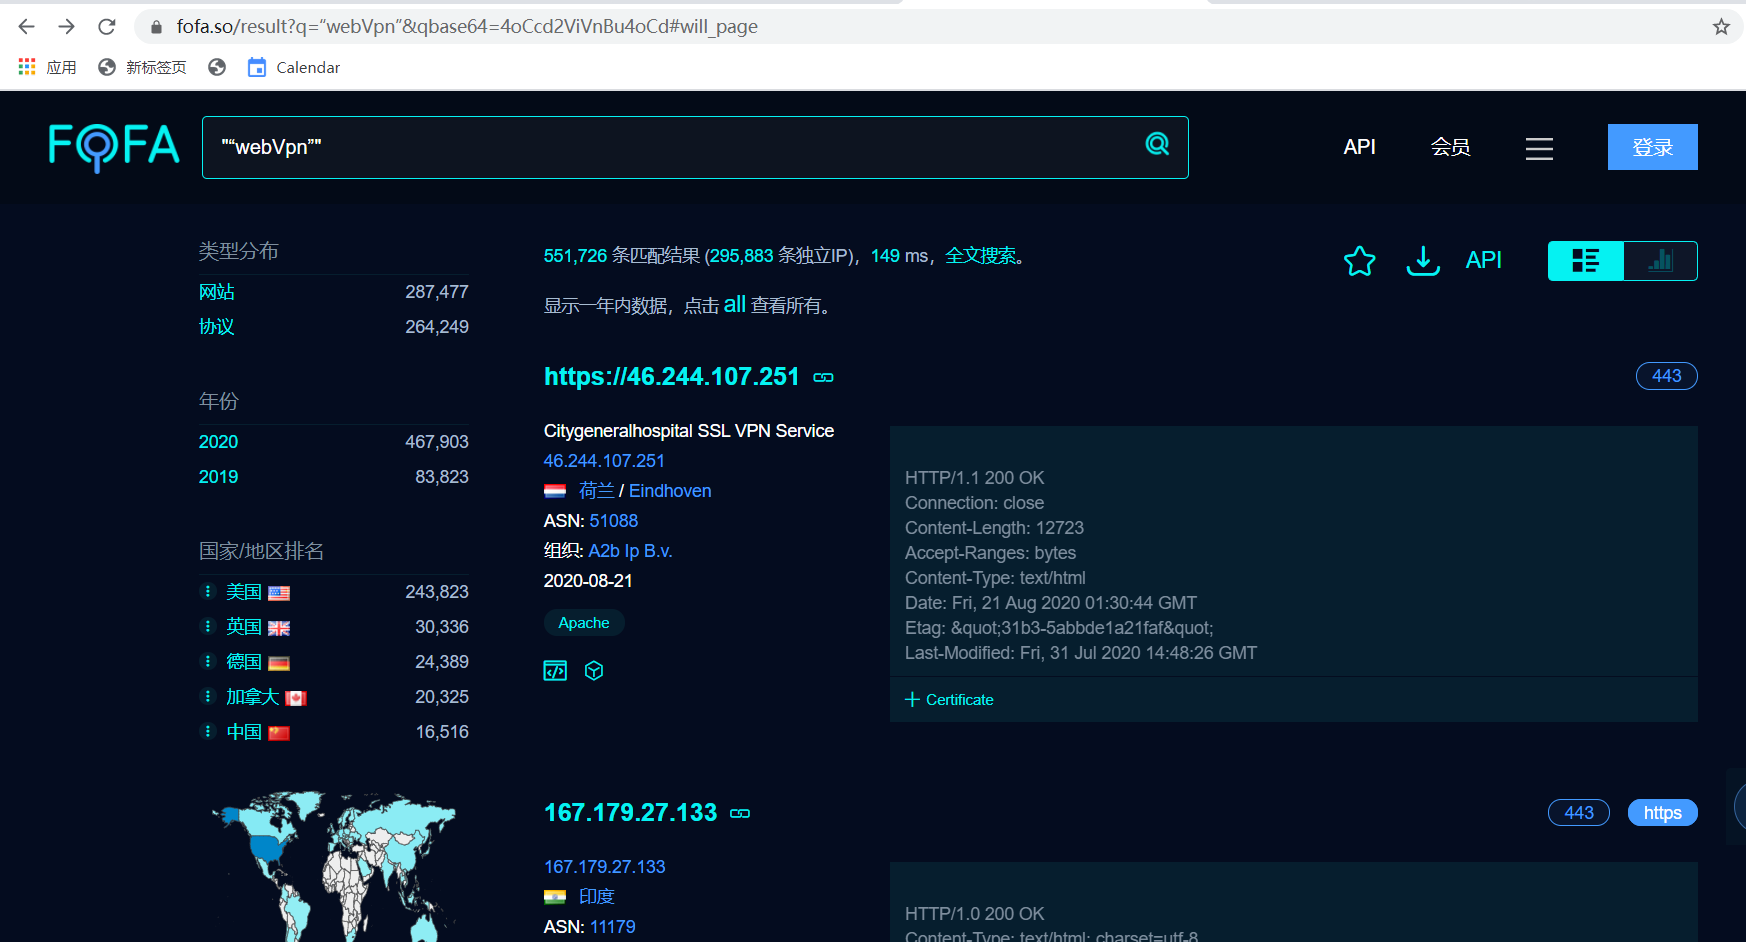The image size is (1746, 942).
Task: Click the world map thumbnail
Action: (x=334, y=866)
